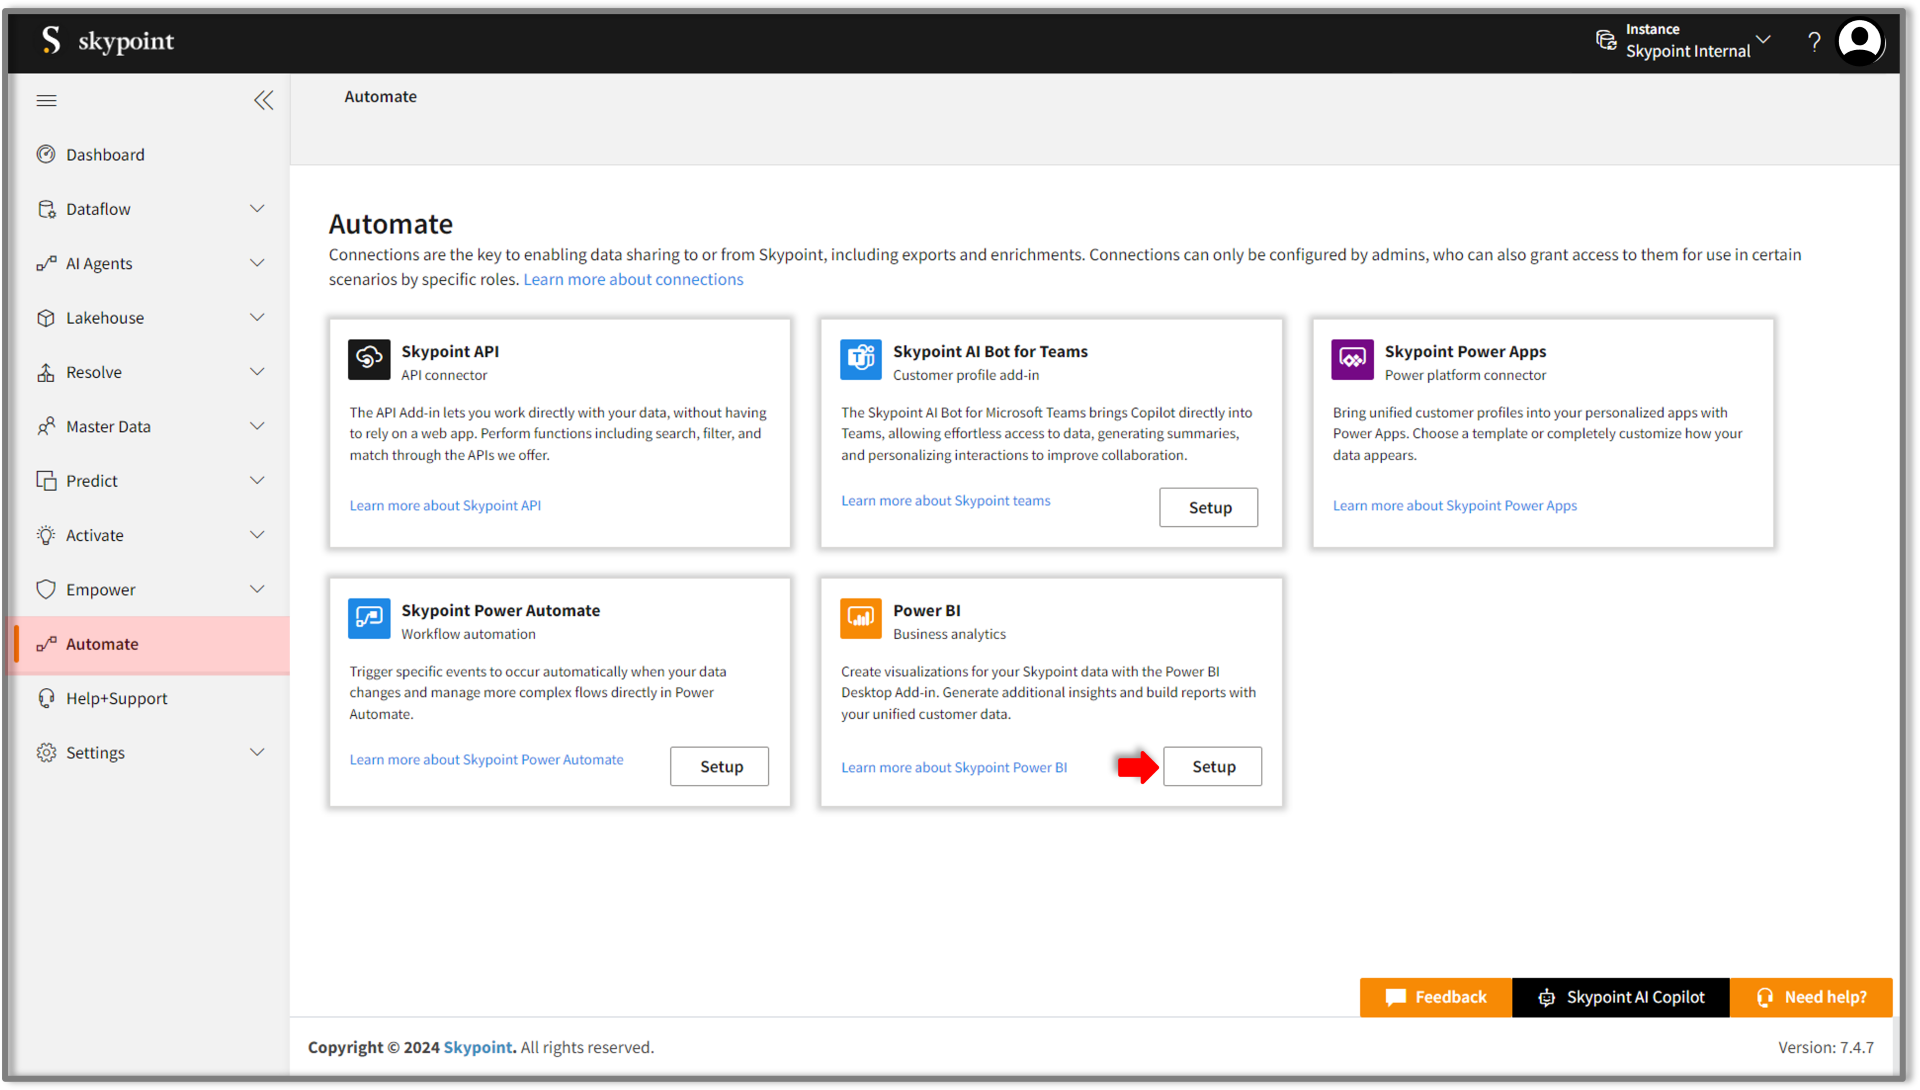Open Help+Support in sidebar
The width and height of the screenshot is (1920, 1090).
(116, 698)
